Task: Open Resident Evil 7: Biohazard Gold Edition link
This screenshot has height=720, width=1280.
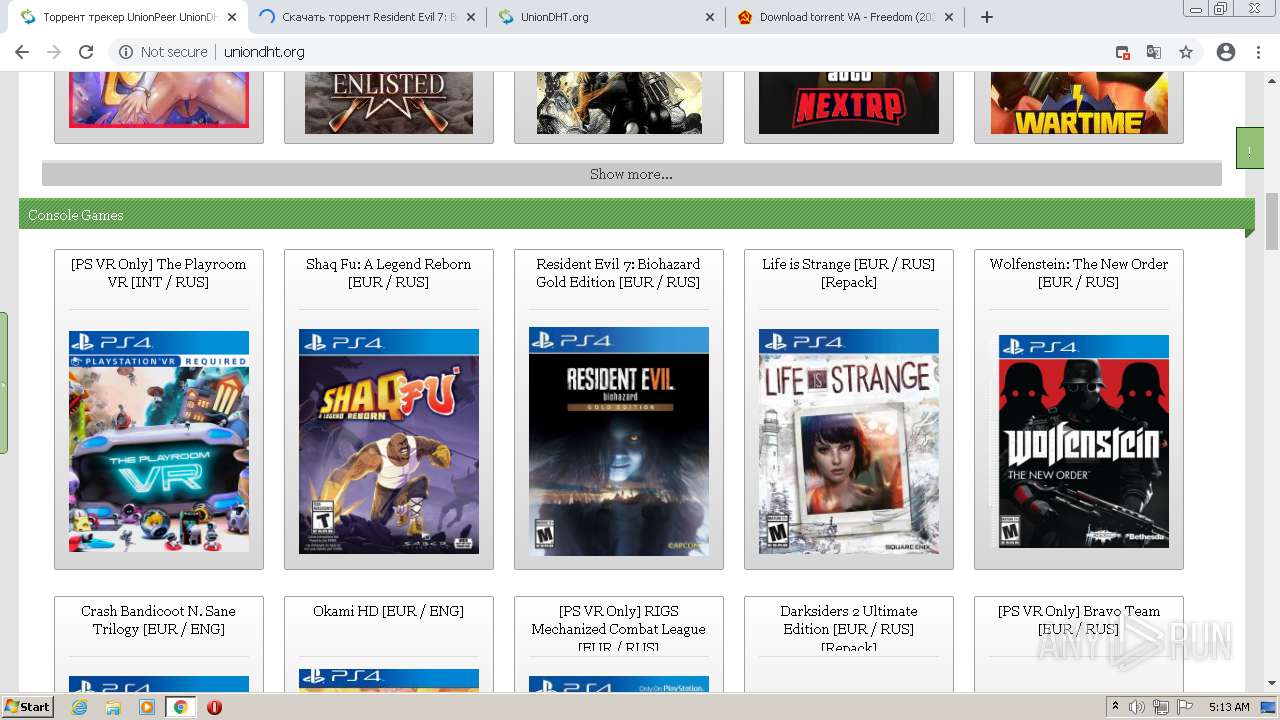Action: pos(618,273)
